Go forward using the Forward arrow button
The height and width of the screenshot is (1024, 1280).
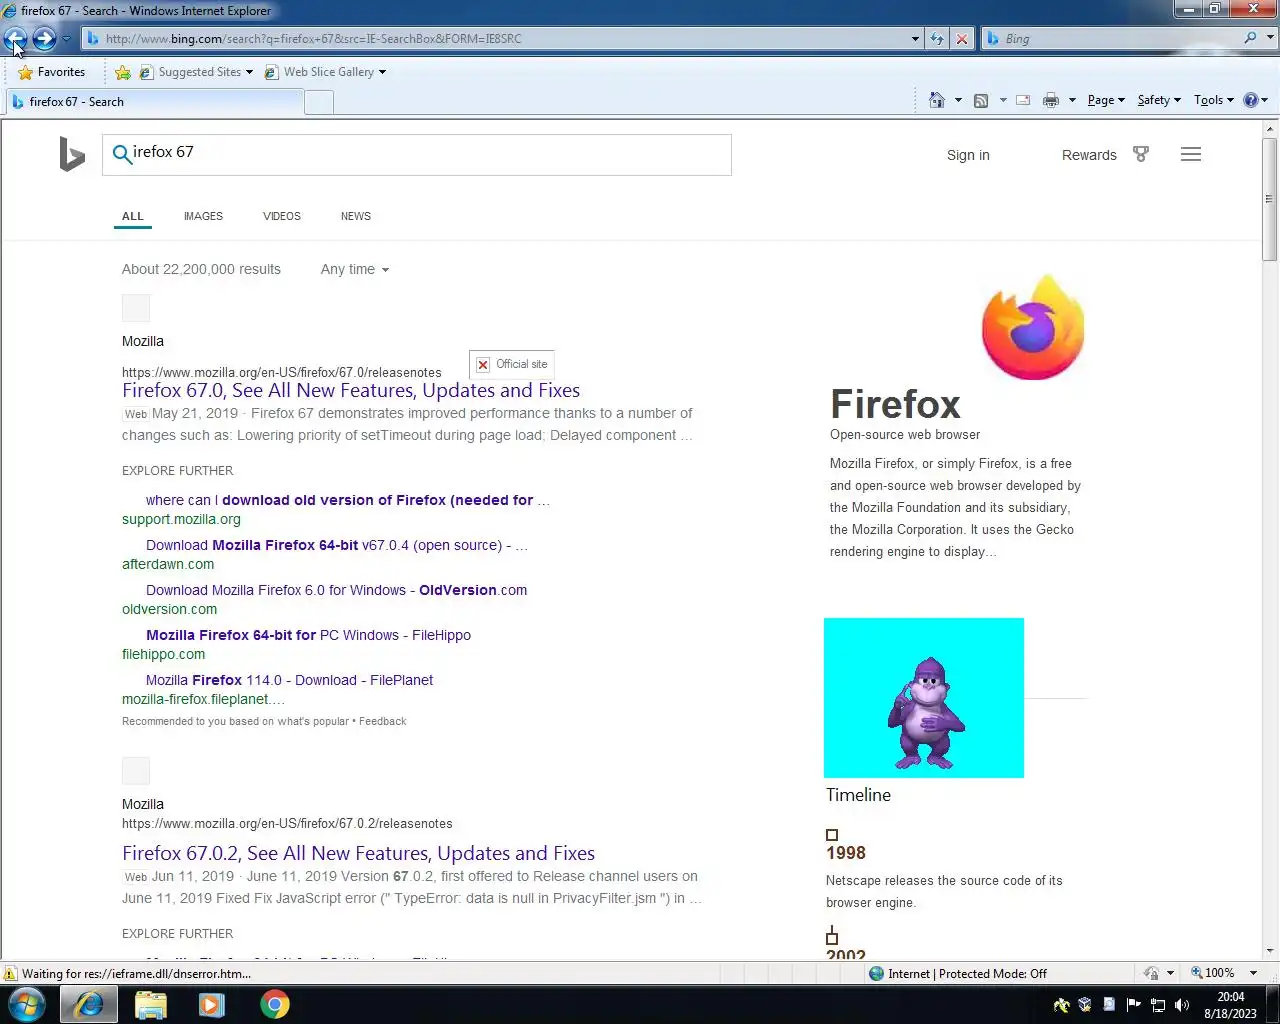tap(44, 39)
